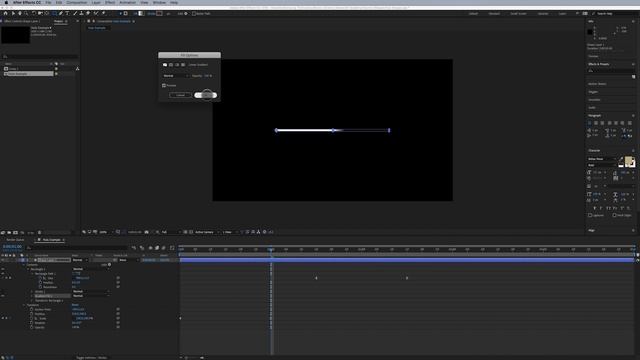Select the Puppet Pin tool

tap(103, 13)
